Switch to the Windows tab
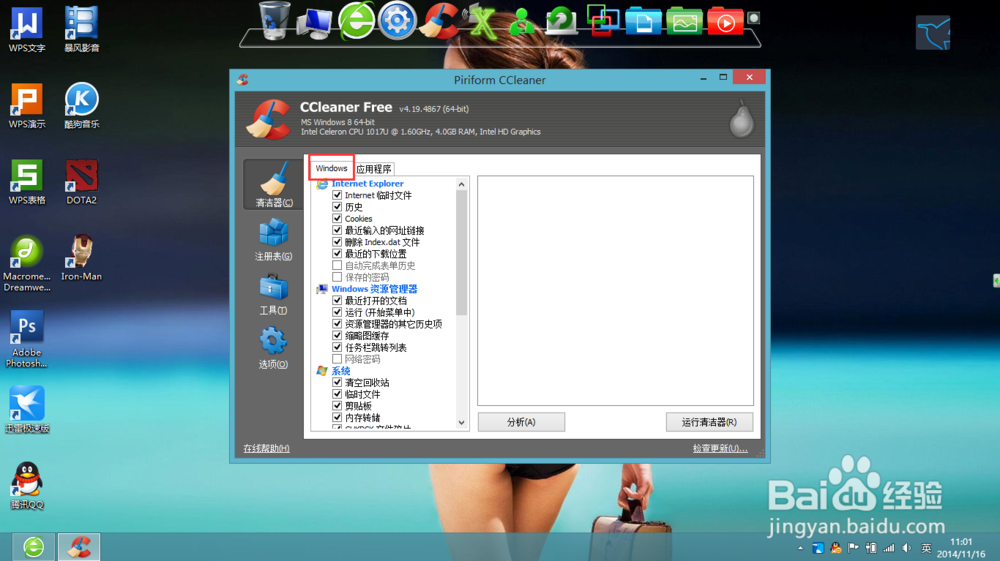Screen dimensions: 1000x561 [x=331, y=168]
